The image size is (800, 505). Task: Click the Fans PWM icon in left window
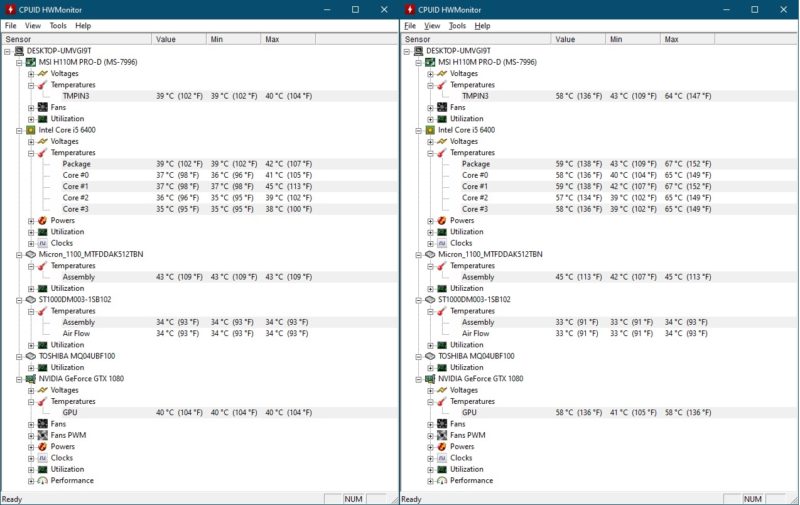pyautogui.click(x=42, y=435)
